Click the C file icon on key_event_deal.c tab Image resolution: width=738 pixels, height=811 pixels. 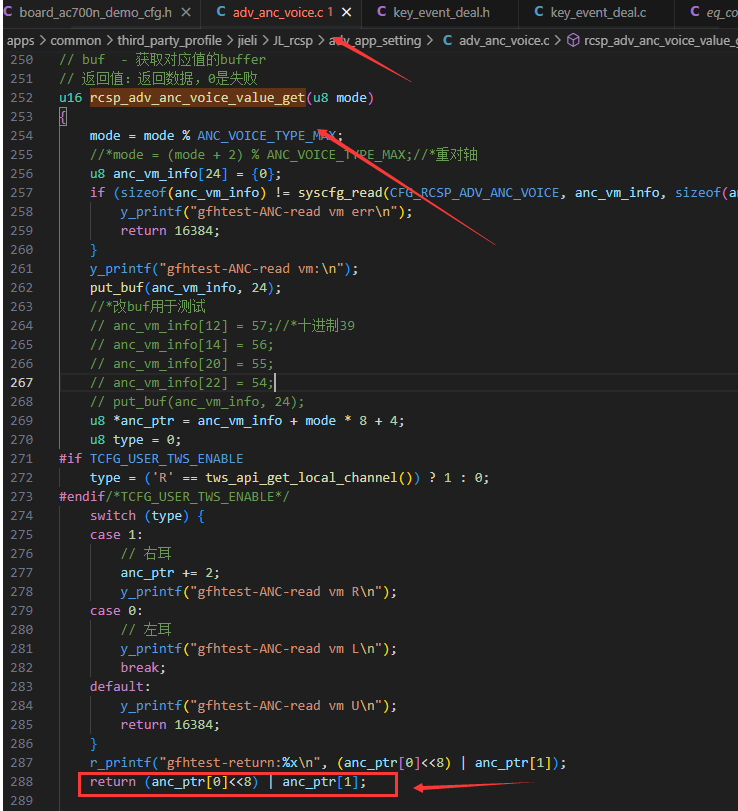(539, 12)
